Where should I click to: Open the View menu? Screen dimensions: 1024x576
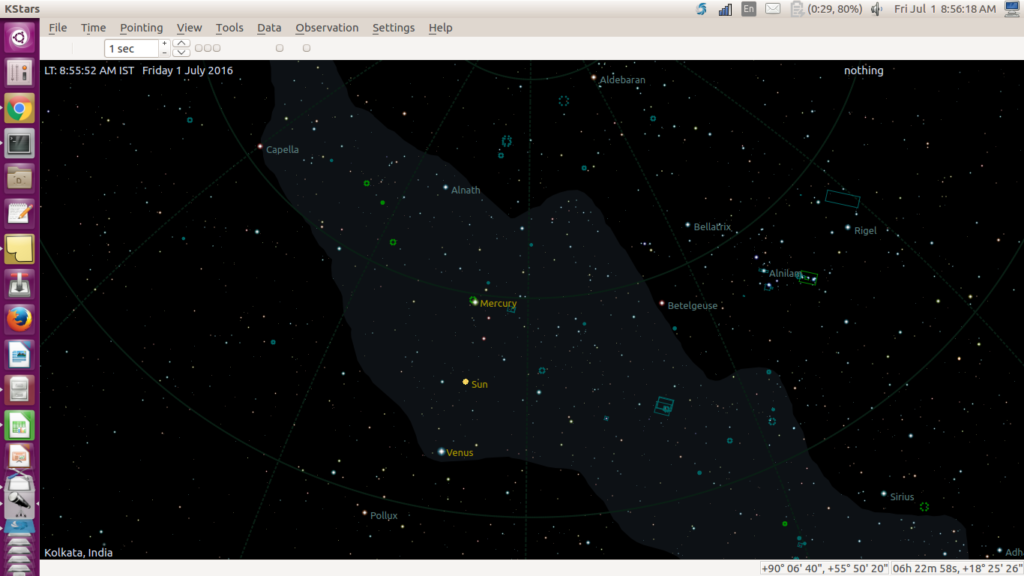[x=189, y=27]
